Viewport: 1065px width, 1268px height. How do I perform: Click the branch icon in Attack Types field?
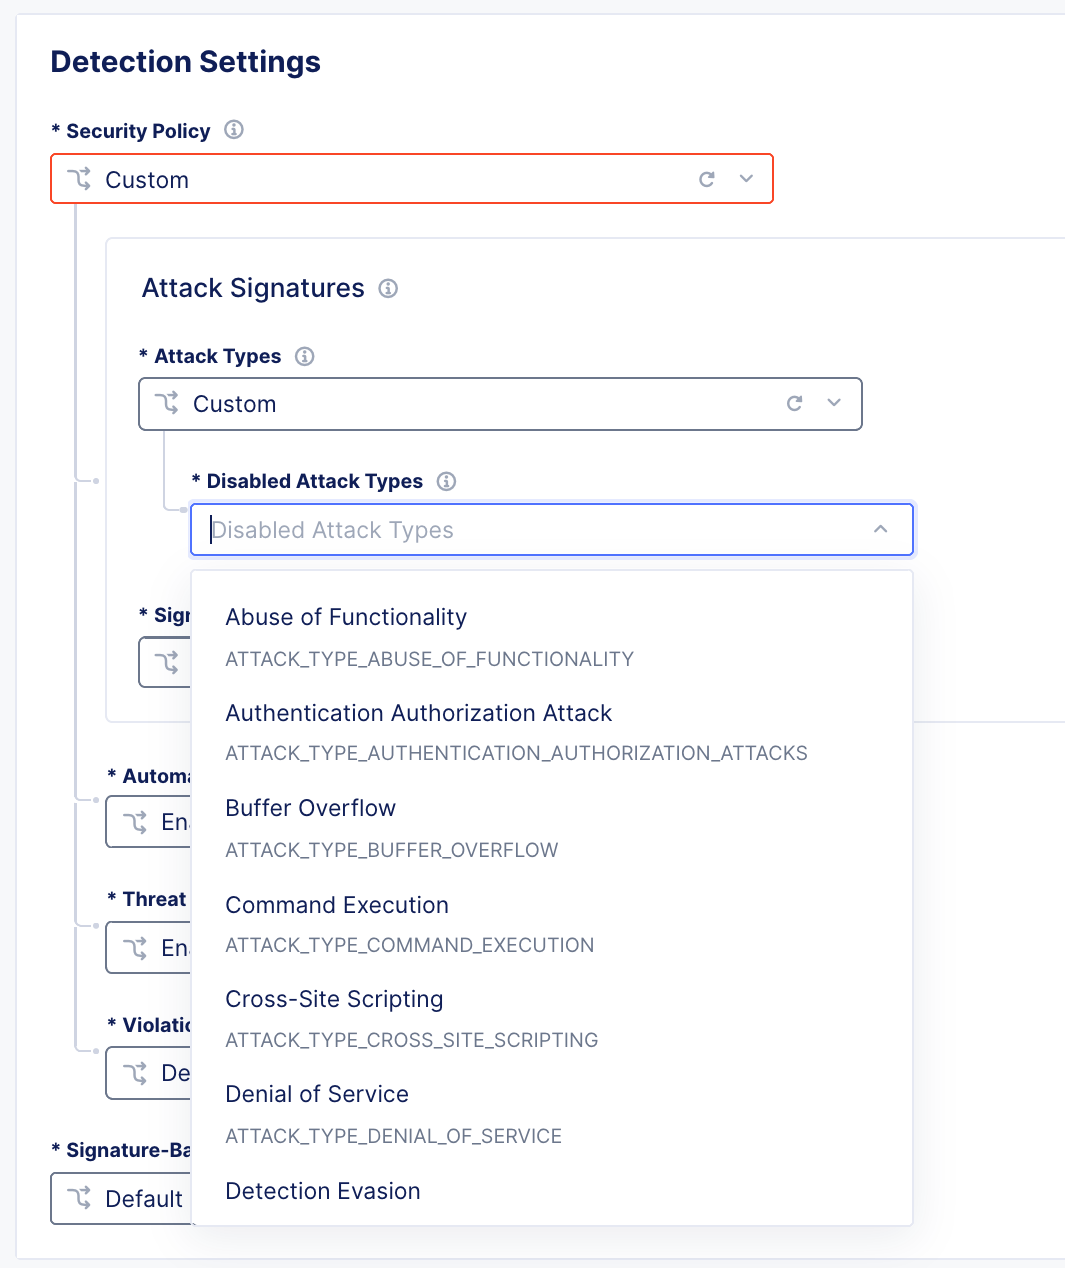point(167,403)
